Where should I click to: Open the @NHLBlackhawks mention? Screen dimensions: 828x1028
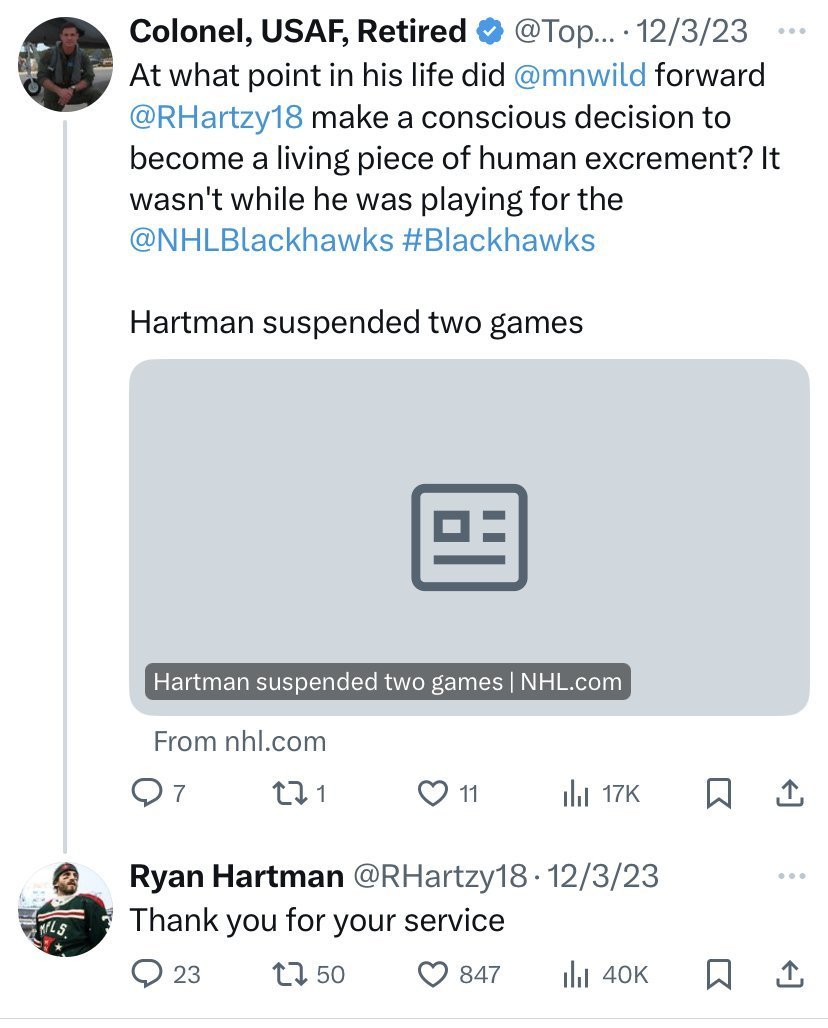click(261, 240)
